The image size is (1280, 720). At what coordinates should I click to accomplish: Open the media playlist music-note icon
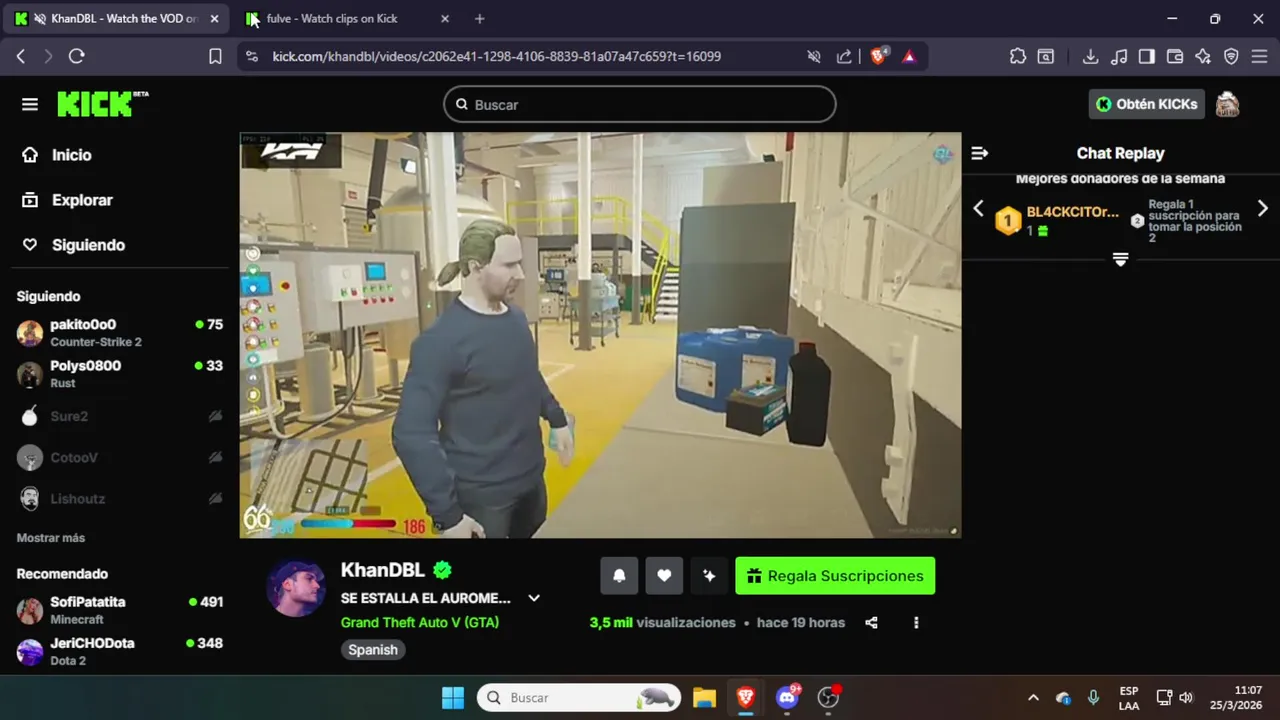(1119, 56)
